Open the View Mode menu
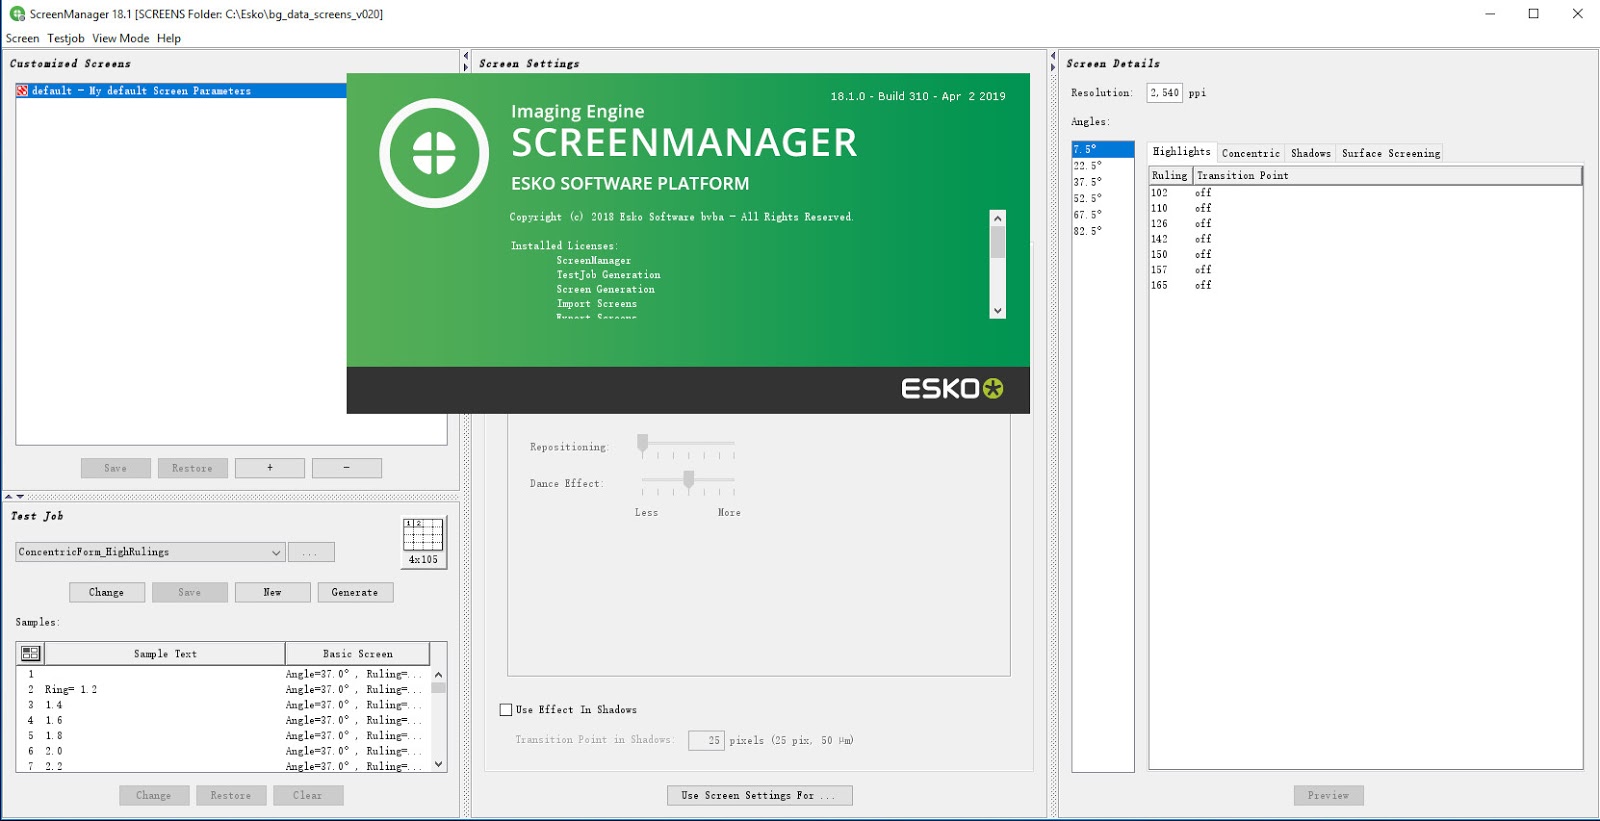The width and height of the screenshot is (1600, 821). [x=121, y=38]
